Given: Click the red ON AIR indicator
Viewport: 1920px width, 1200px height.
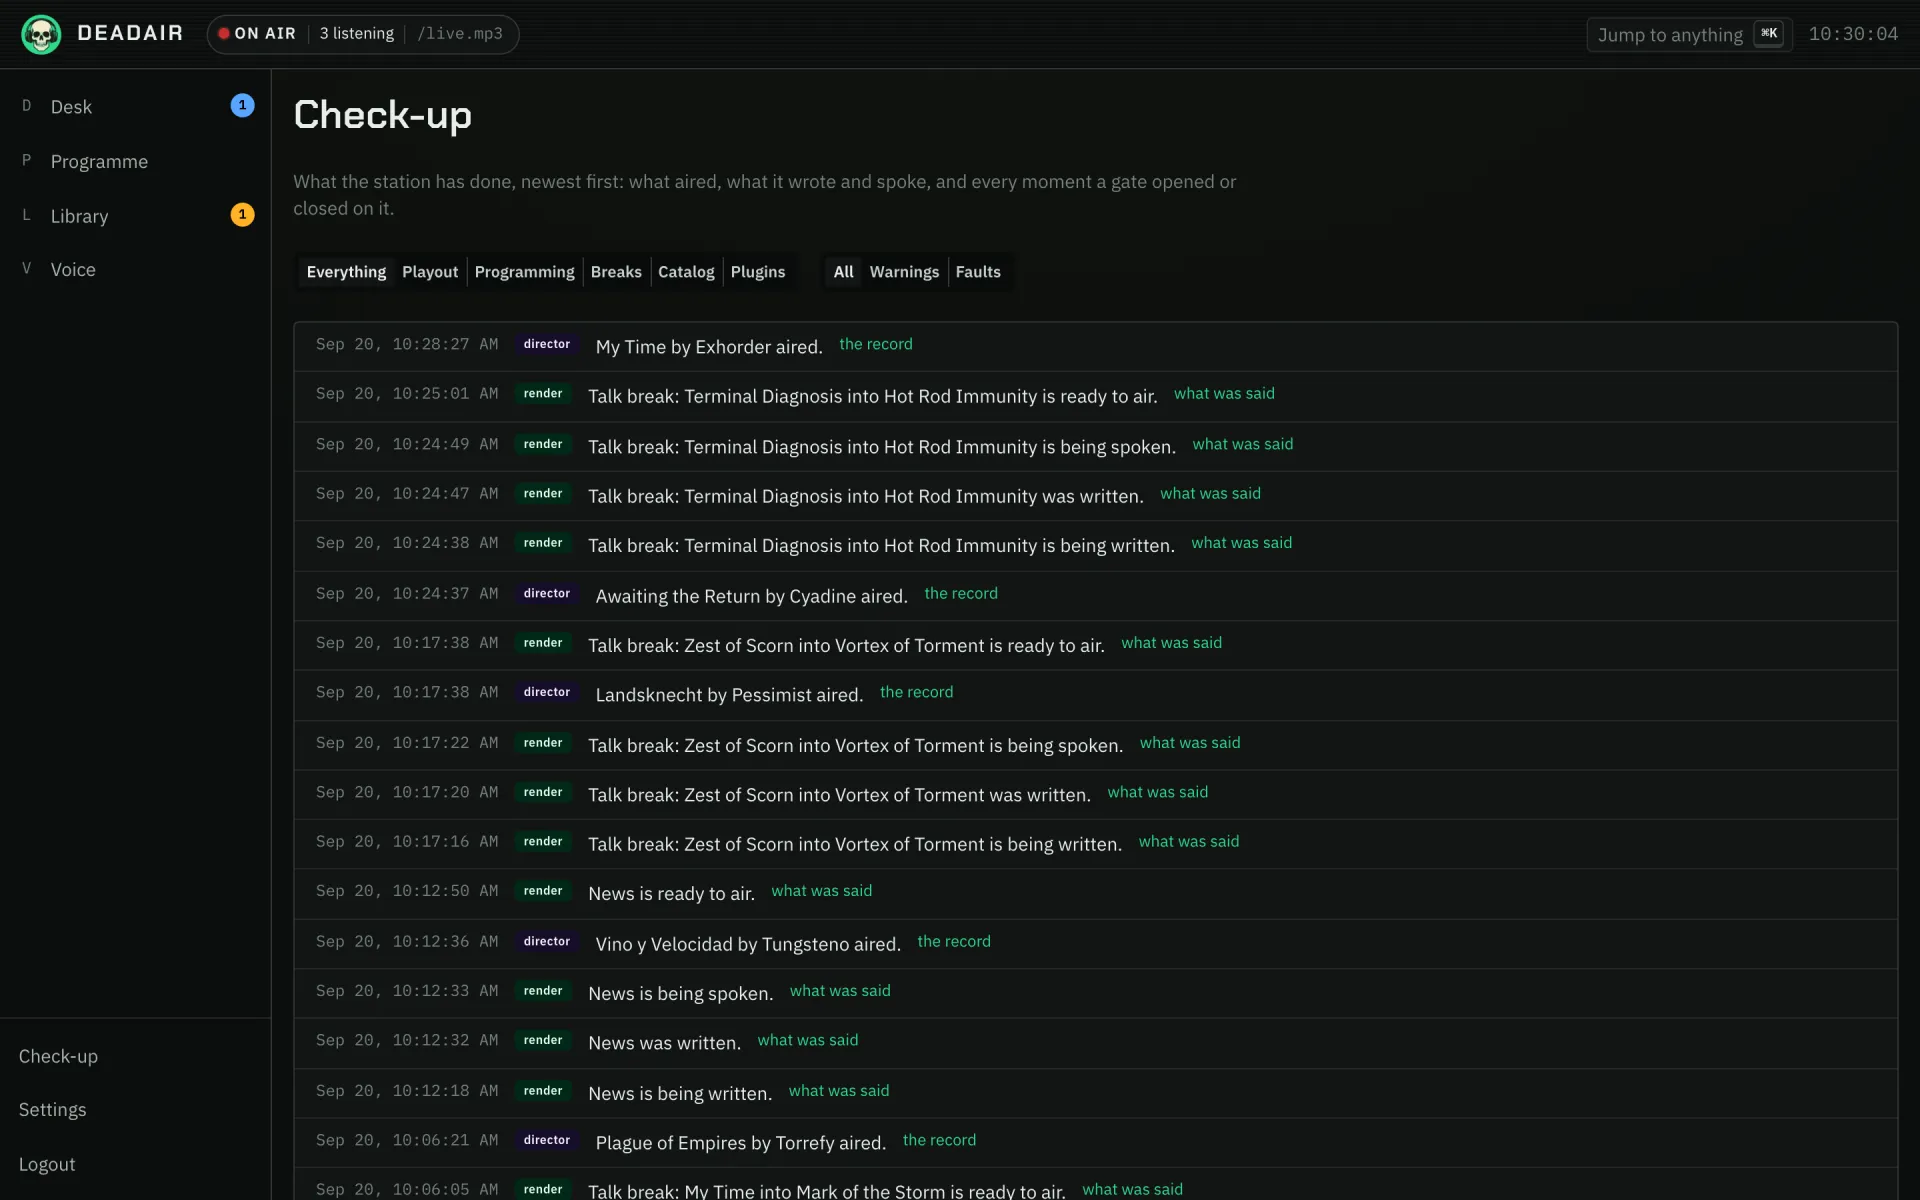Looking at the screenshot, I should click(x=258, y=34).
